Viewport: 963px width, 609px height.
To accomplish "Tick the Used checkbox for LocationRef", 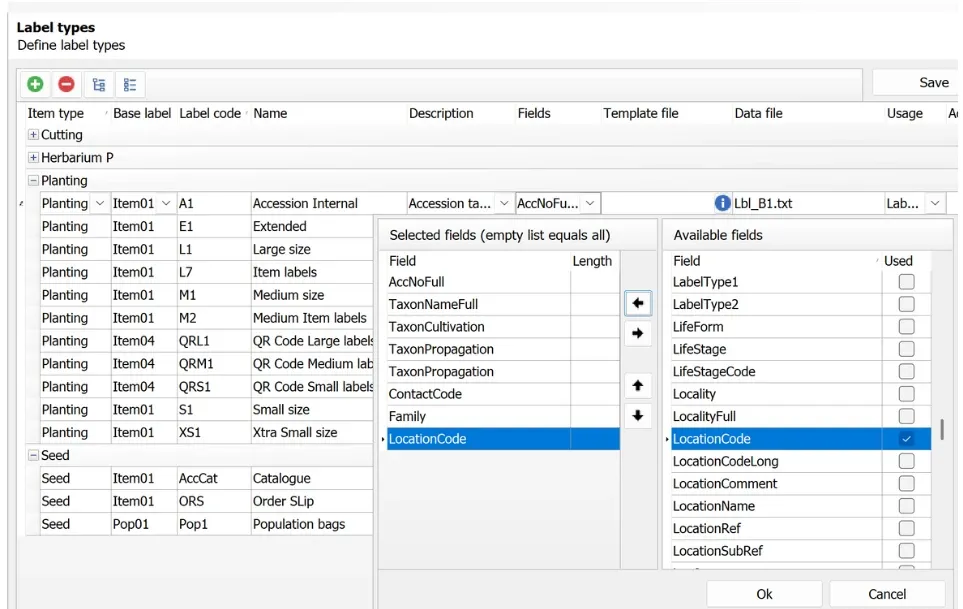I will click(x=906, y=528).
